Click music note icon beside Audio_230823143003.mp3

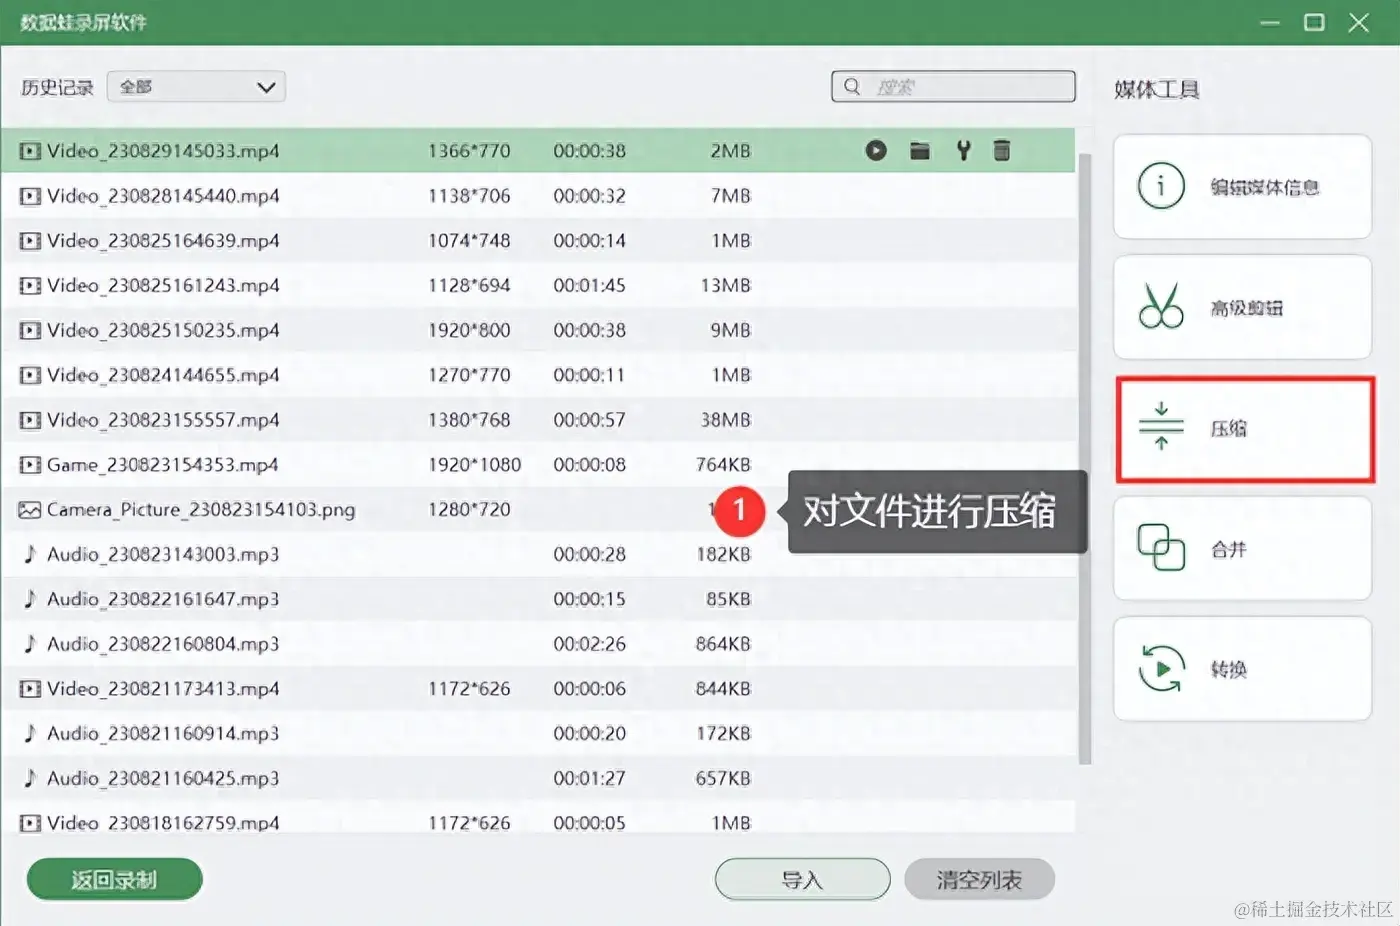point(30,554)
